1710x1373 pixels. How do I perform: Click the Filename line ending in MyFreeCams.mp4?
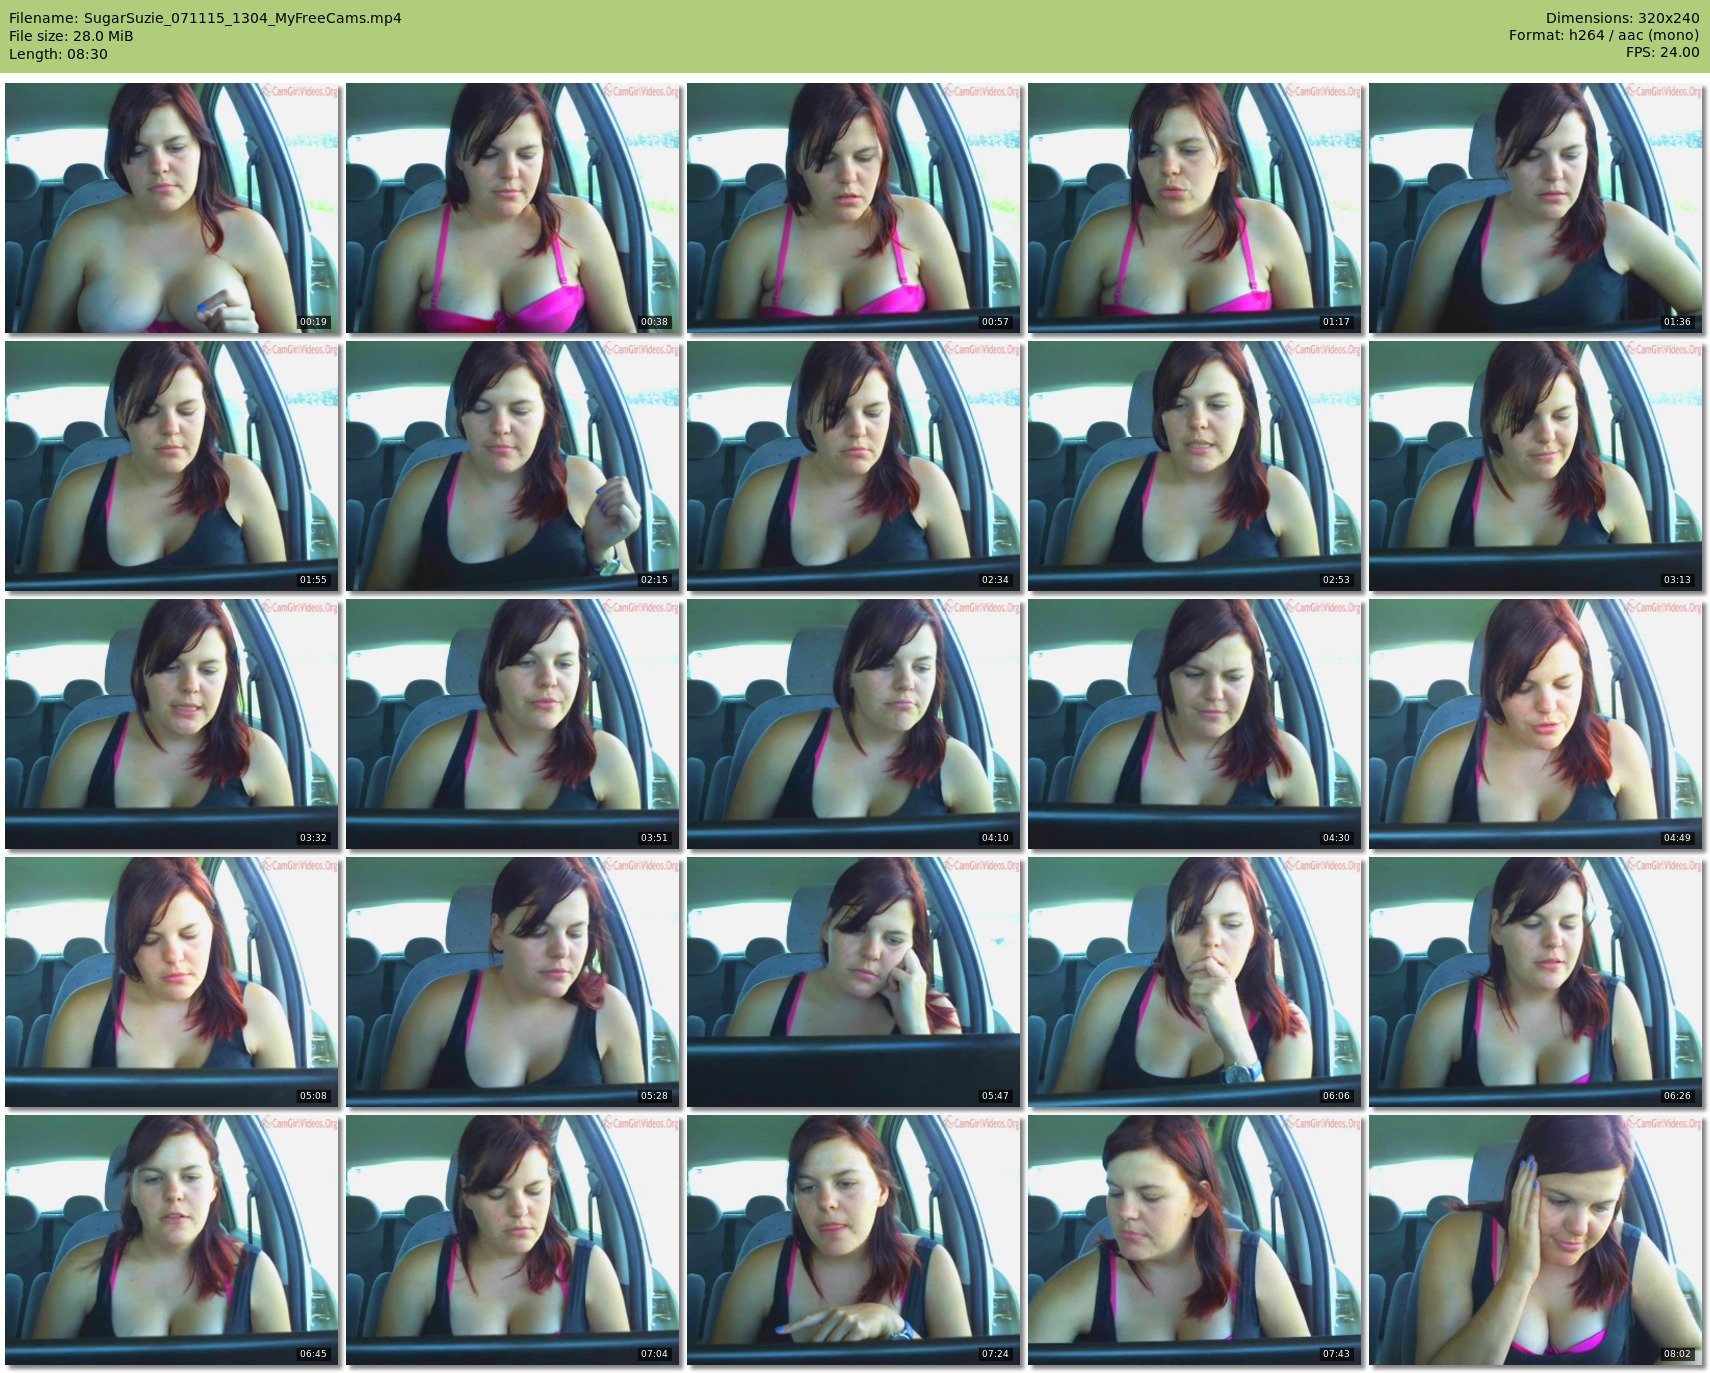[x=205, y=18]
